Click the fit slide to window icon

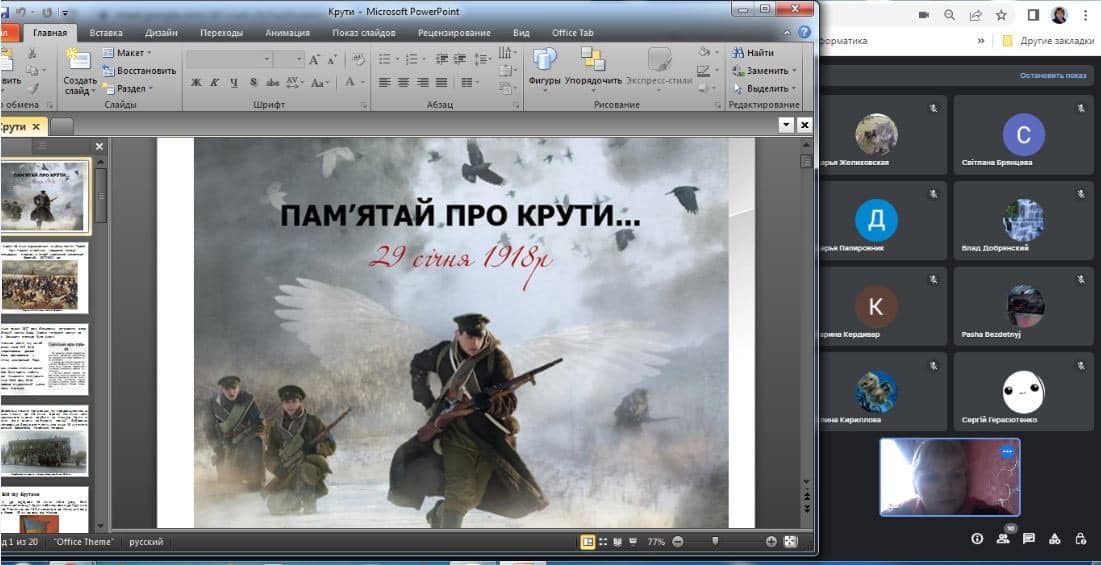[x=791, y=542]
